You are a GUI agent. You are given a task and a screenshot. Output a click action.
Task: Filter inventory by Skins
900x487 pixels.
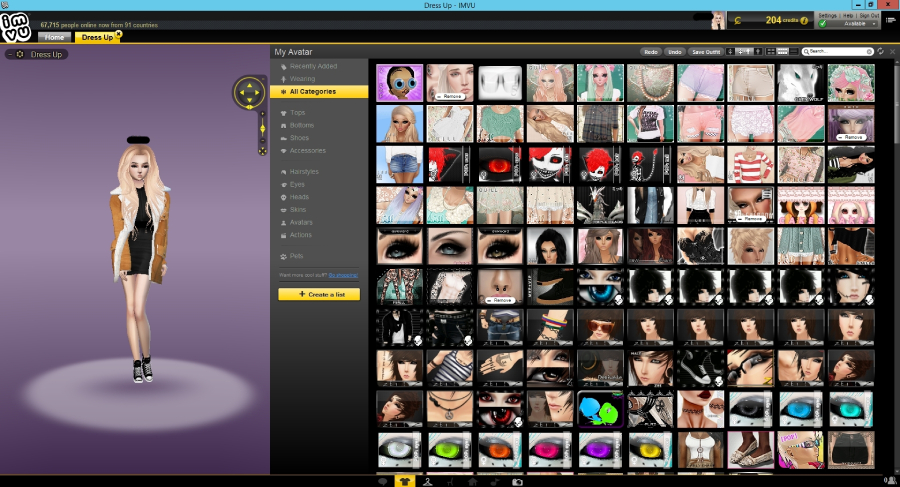298,210
